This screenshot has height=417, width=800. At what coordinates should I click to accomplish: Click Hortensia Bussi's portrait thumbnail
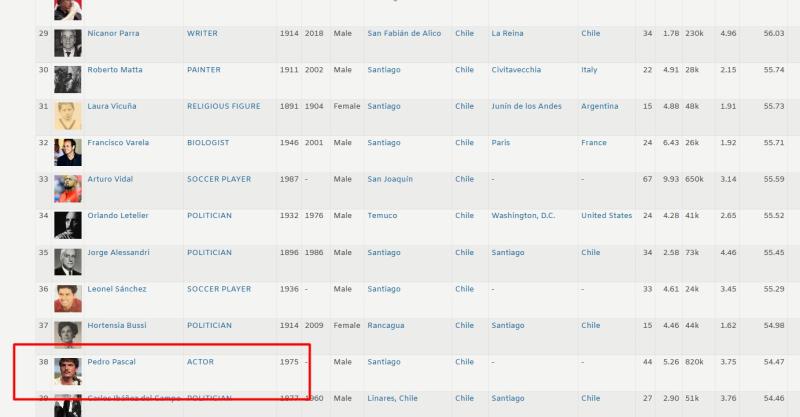[68, 335]
